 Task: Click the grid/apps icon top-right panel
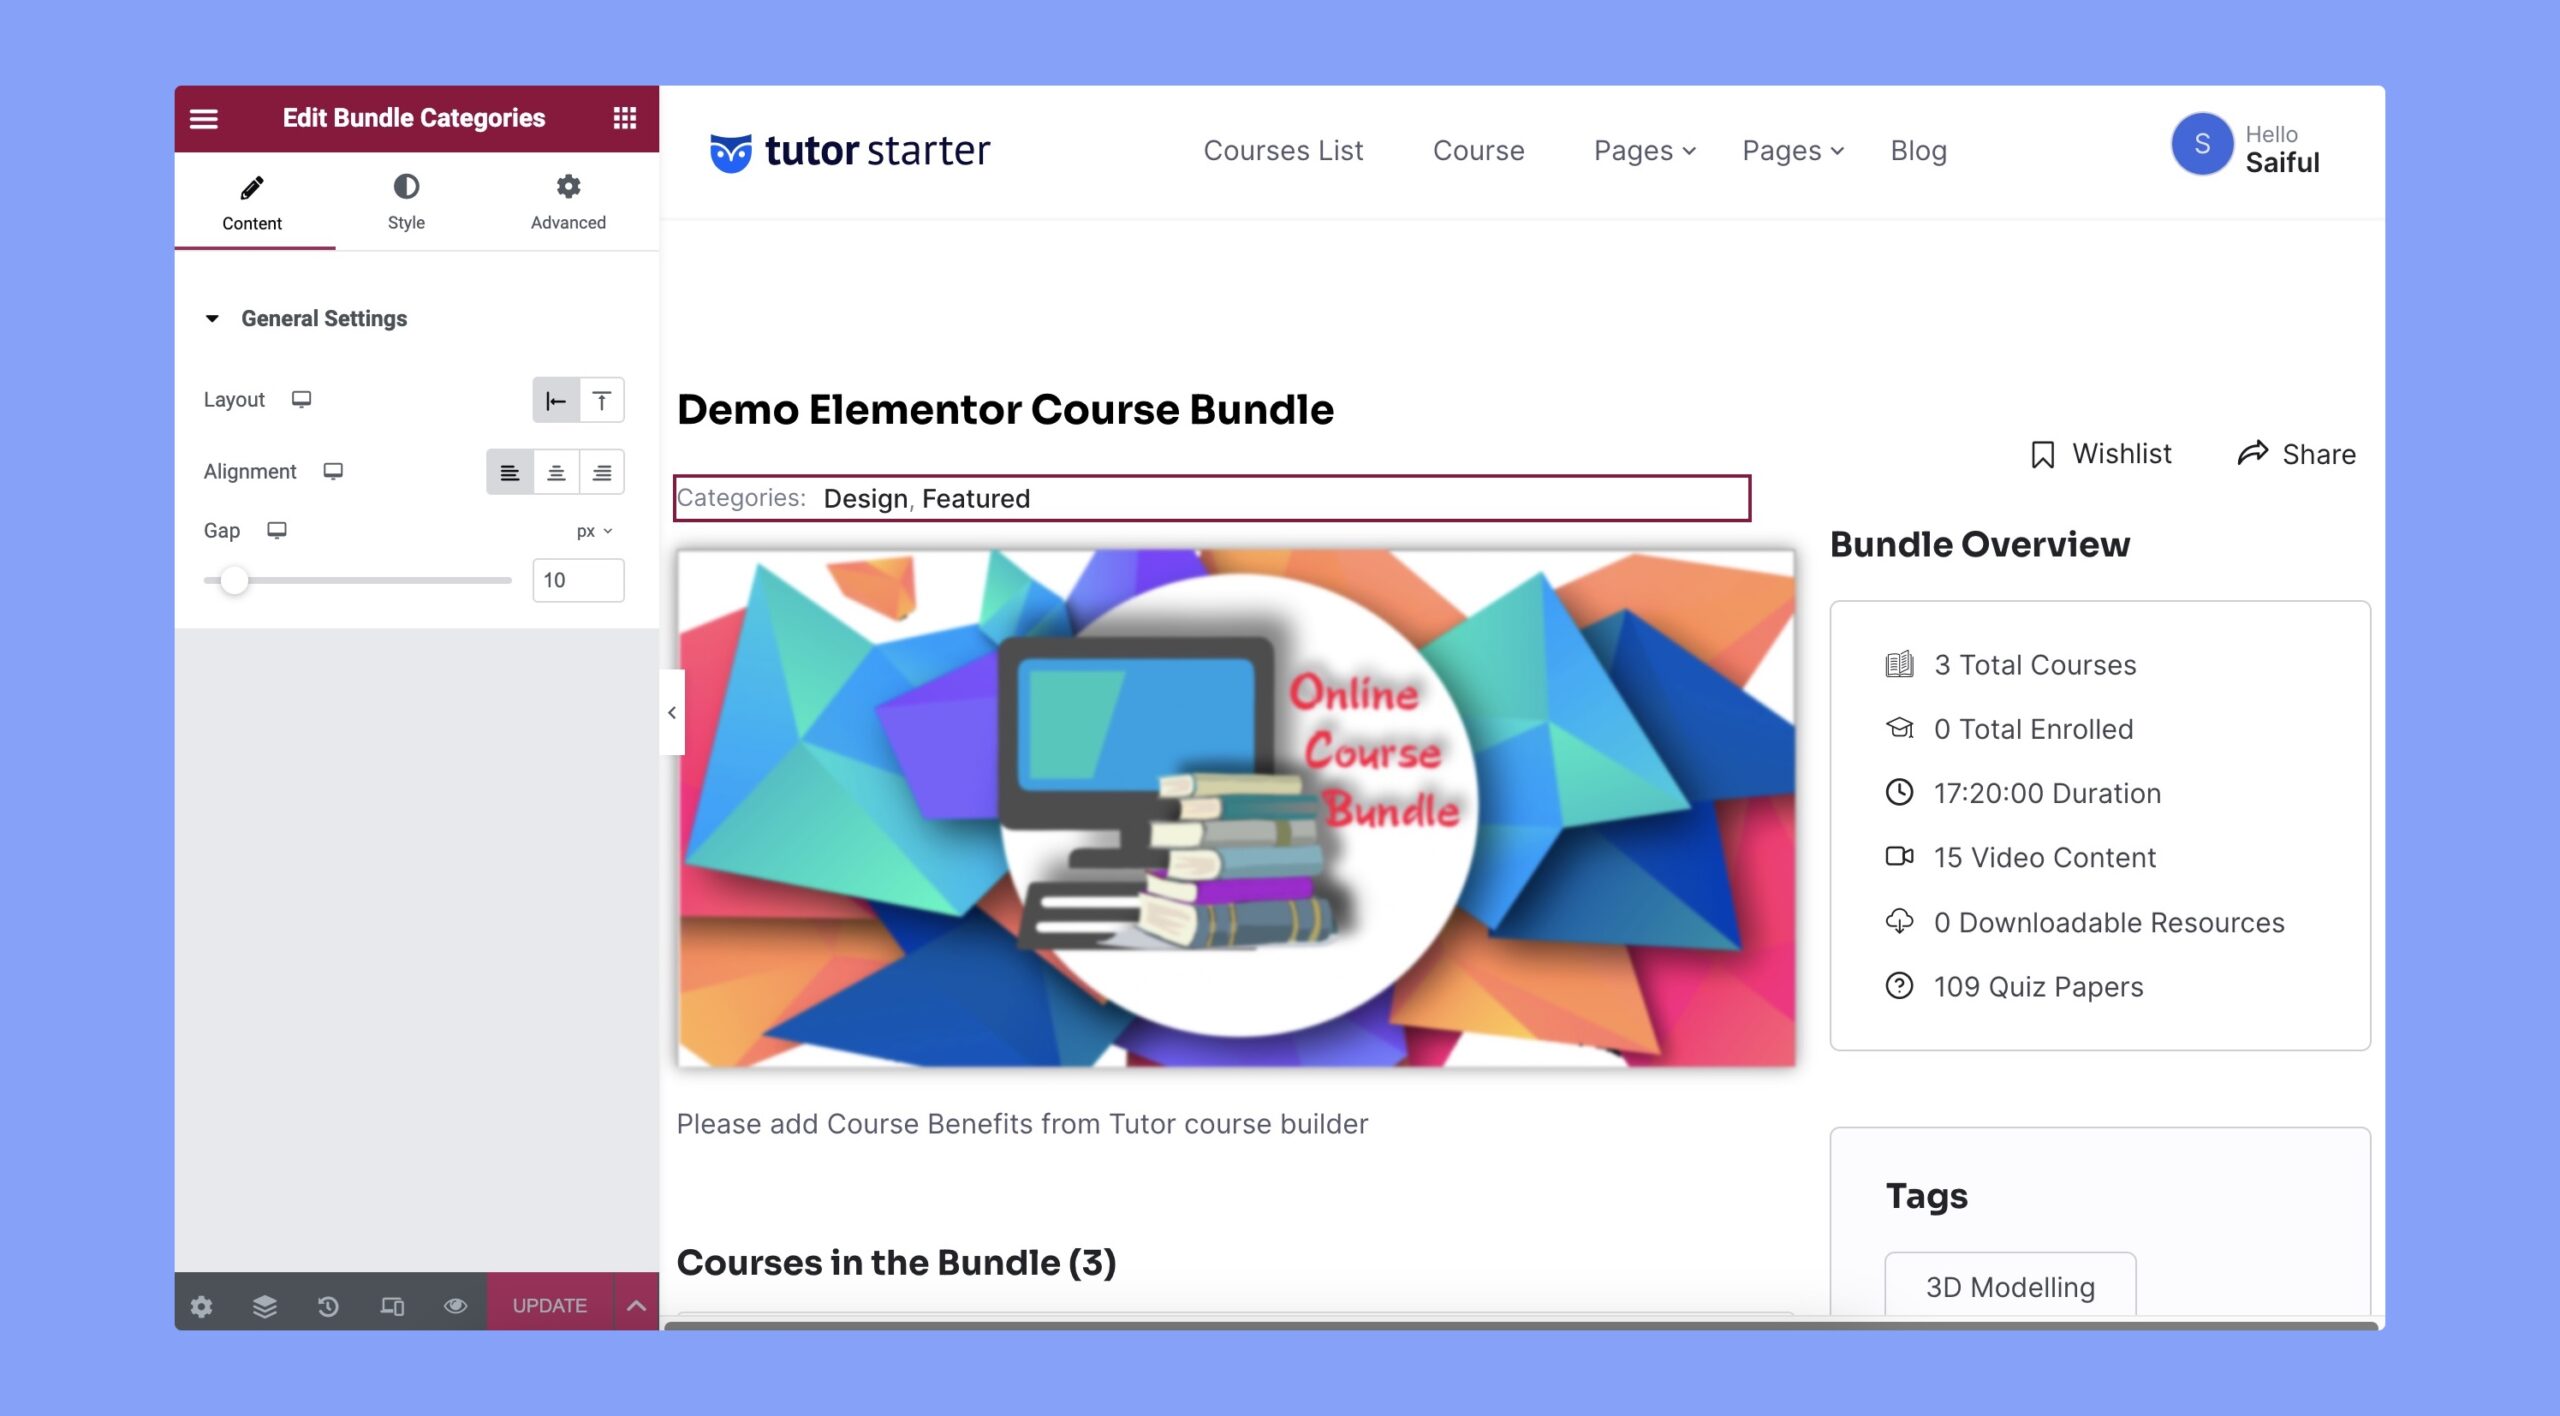coord(623,119)
